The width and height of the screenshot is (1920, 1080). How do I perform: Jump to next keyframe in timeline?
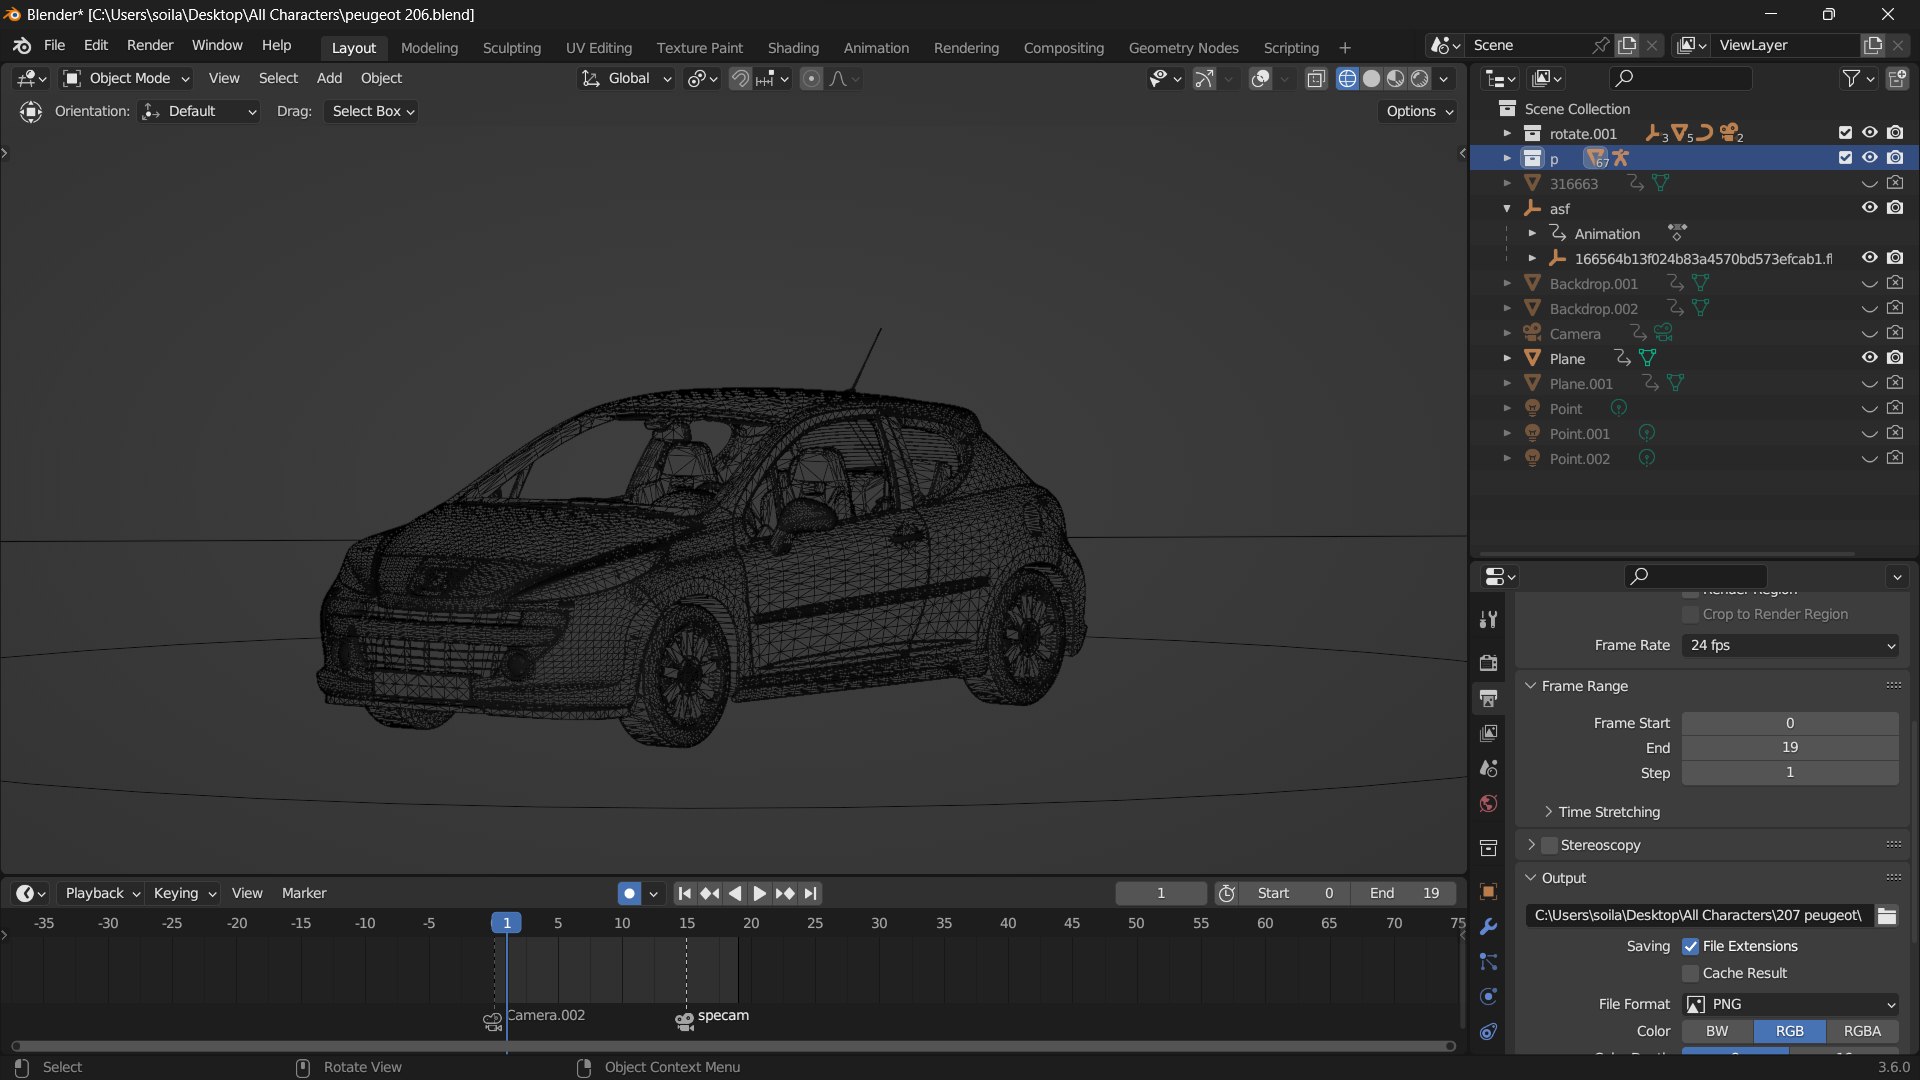[785, 893]
